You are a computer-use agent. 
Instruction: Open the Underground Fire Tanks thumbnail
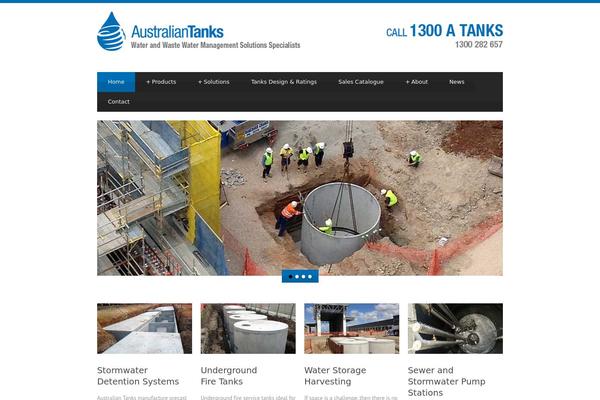pos(248,328)
